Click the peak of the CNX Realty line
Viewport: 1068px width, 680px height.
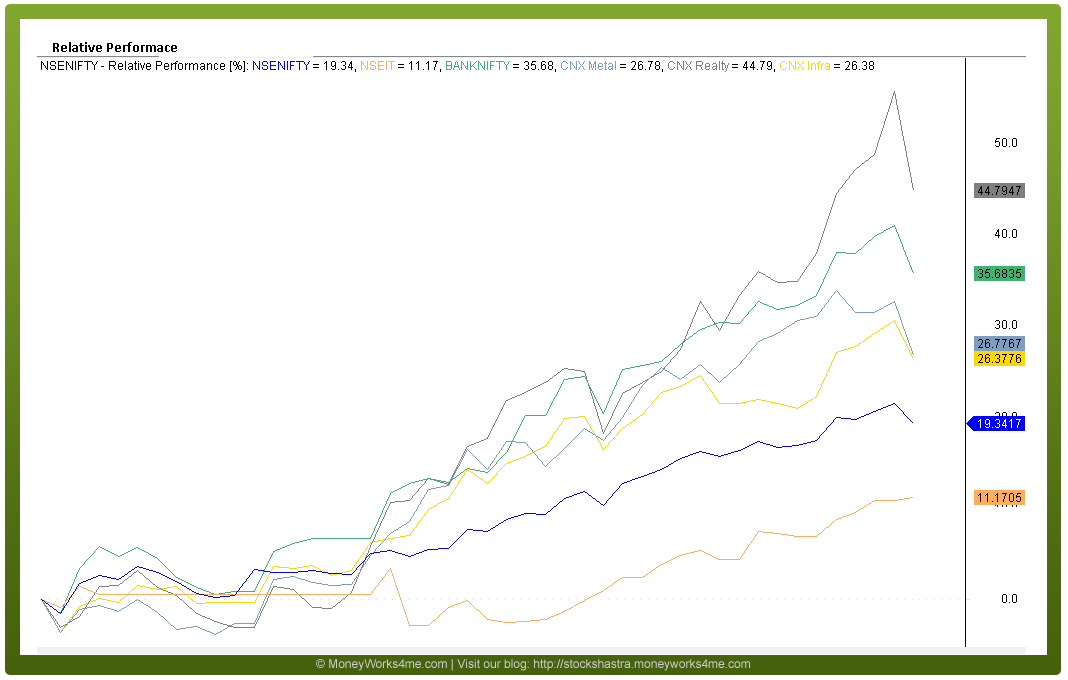click(x=893, y=92)
